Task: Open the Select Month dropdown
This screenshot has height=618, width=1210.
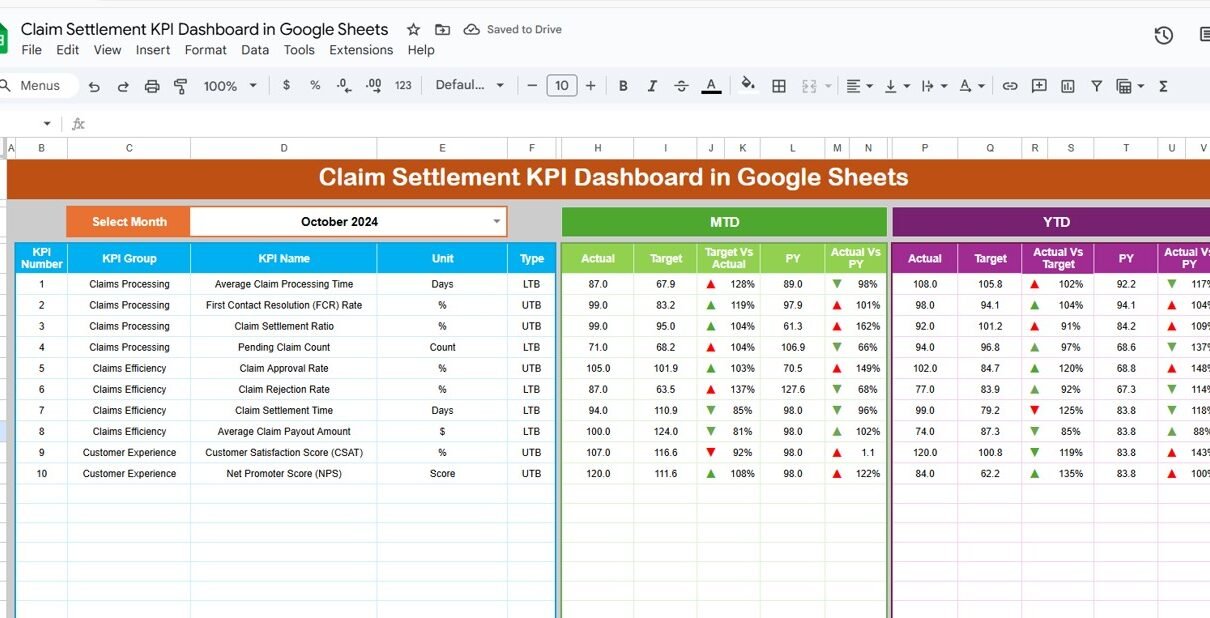Action: 496,222
